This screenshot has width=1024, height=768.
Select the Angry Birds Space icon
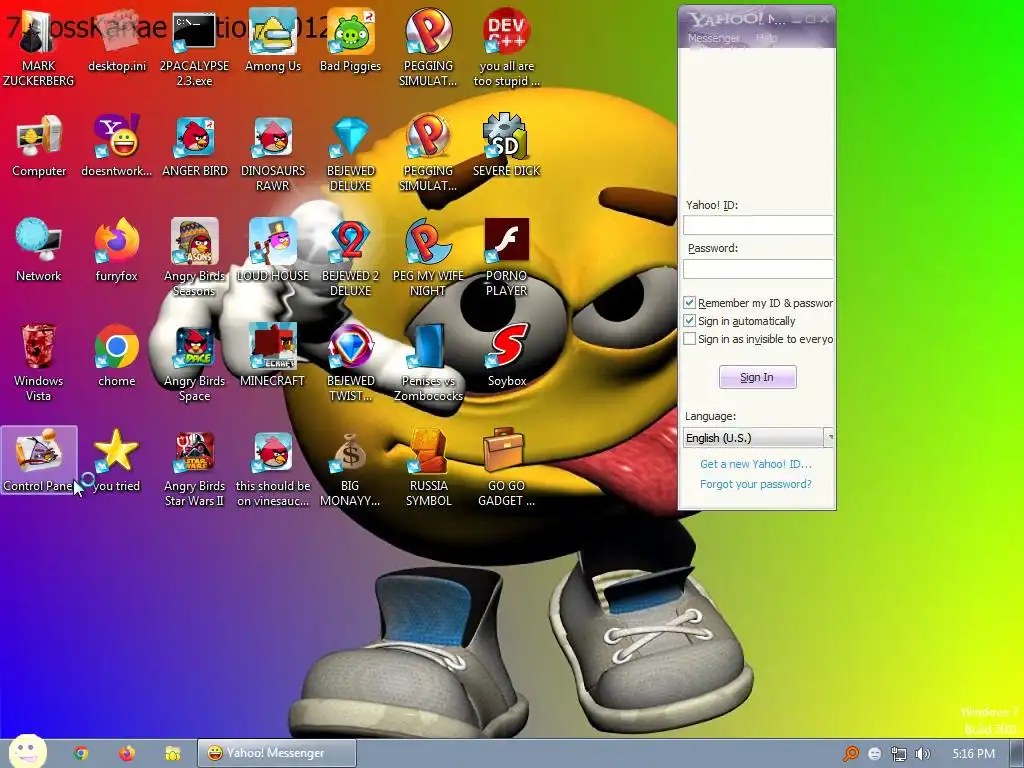(x=195, y=364)
